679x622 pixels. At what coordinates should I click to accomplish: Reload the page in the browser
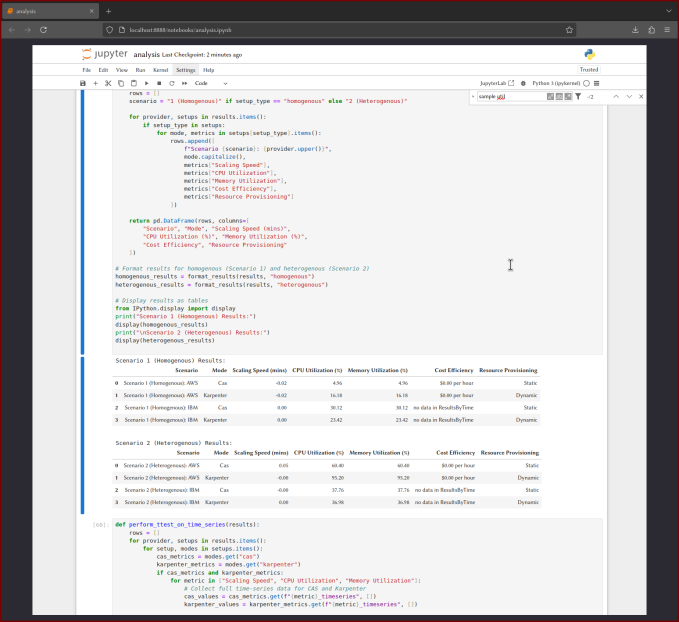pyautogui.click(x=43, y=30)
